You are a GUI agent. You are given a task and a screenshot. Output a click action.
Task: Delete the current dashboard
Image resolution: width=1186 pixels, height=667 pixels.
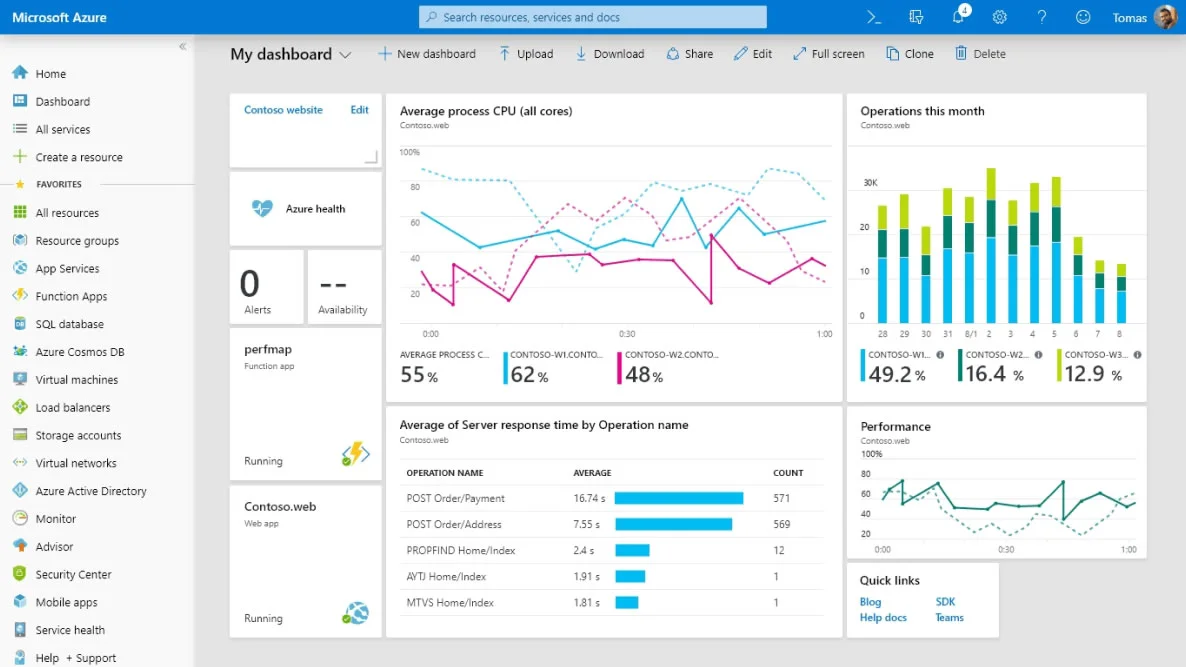coord(980,54)
